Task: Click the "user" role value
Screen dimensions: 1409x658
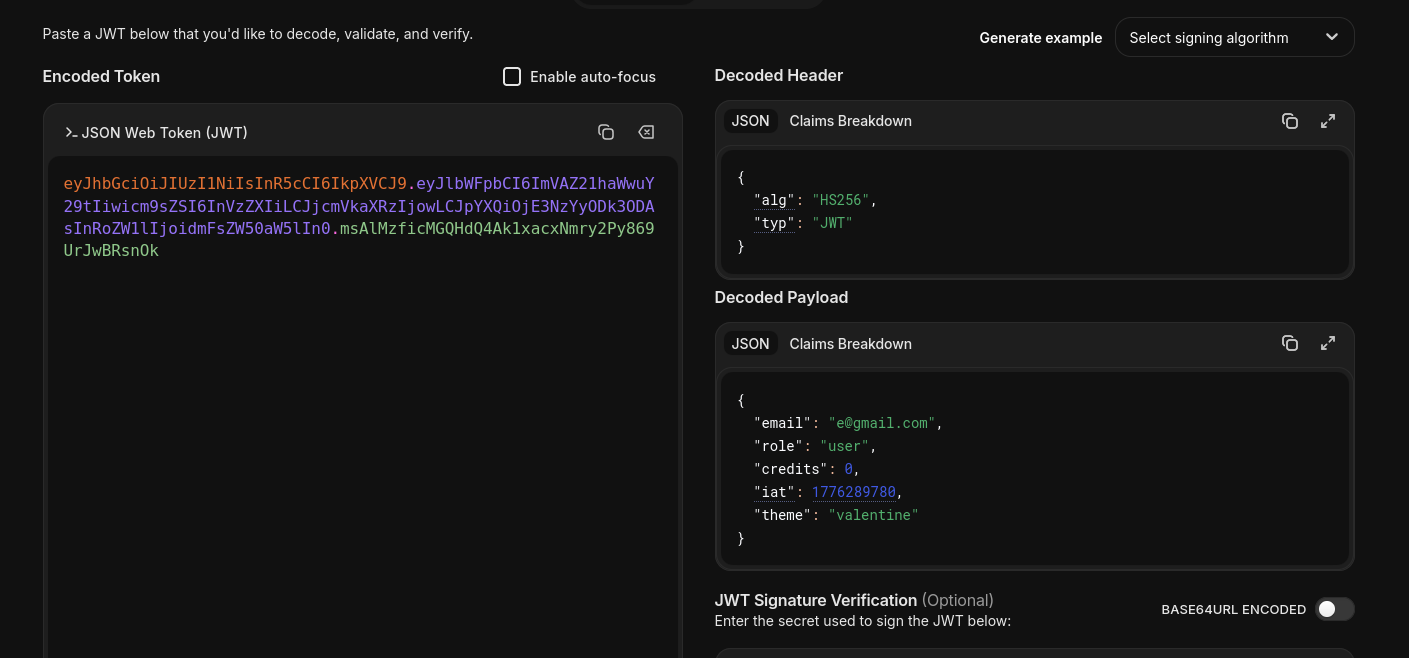Action: click(845, 446)
